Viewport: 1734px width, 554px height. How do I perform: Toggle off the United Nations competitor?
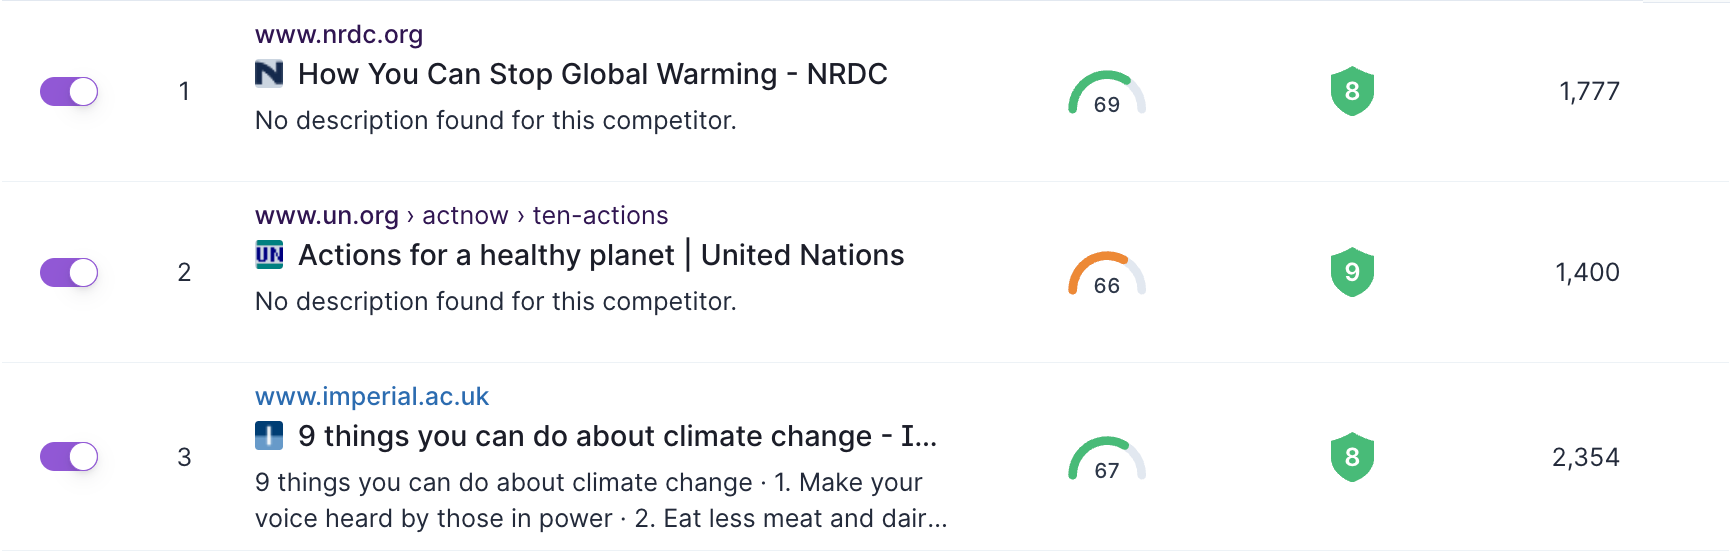[x=69, y=272]
